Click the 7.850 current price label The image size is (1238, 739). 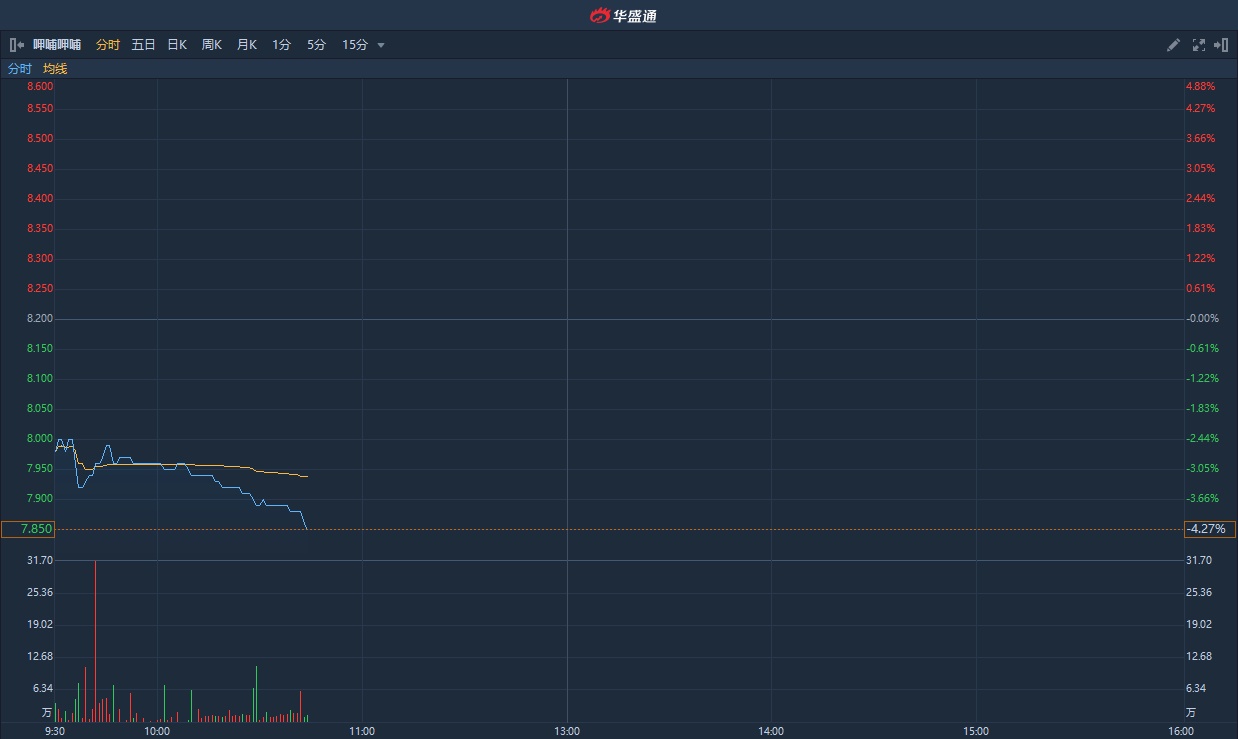point(28,529)
